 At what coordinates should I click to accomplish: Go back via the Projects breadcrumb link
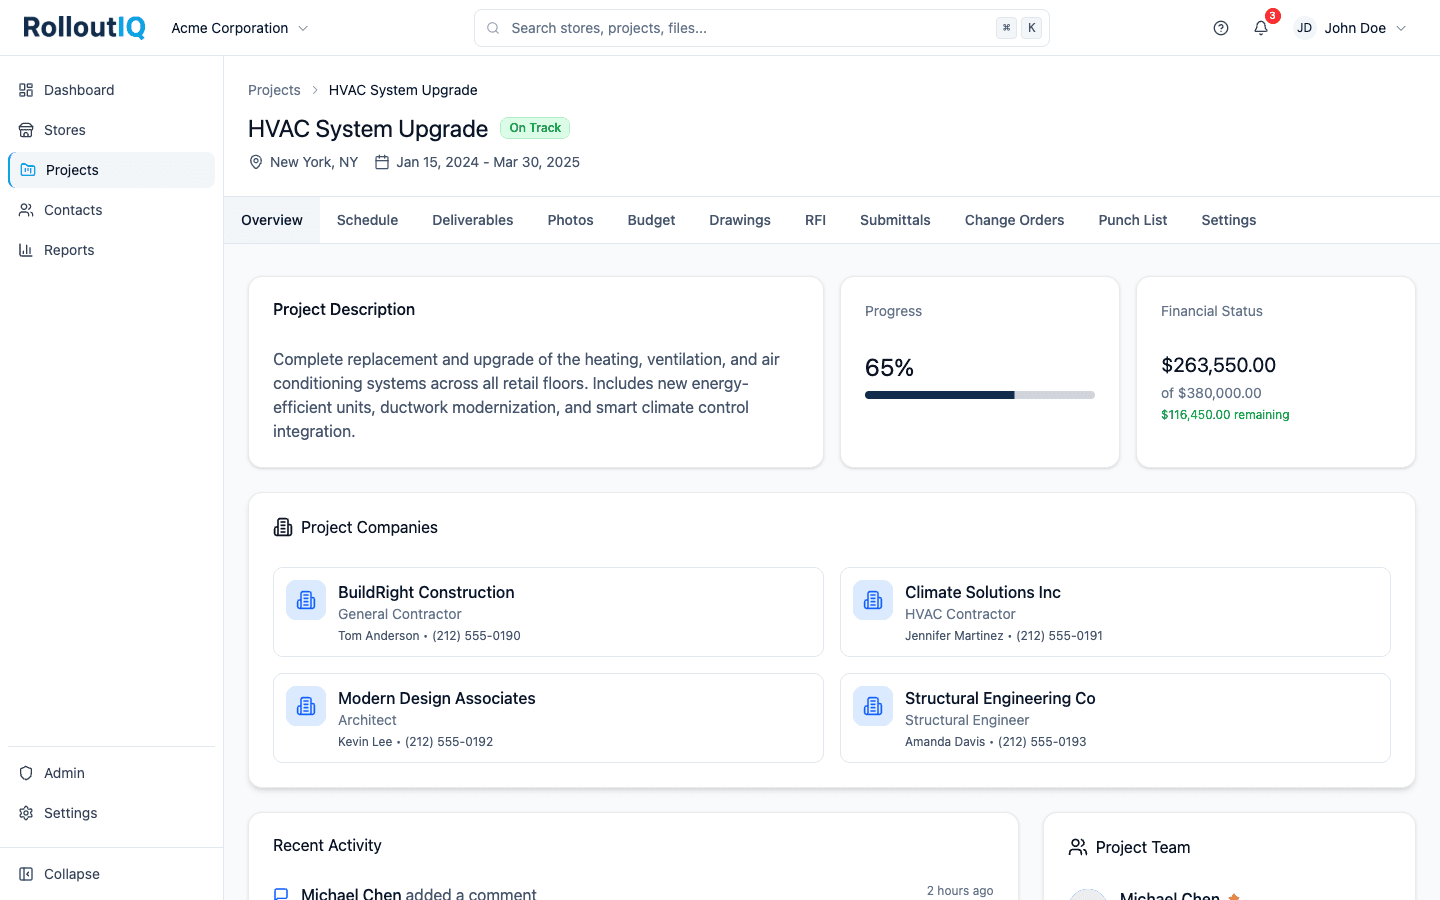[274, 90]
